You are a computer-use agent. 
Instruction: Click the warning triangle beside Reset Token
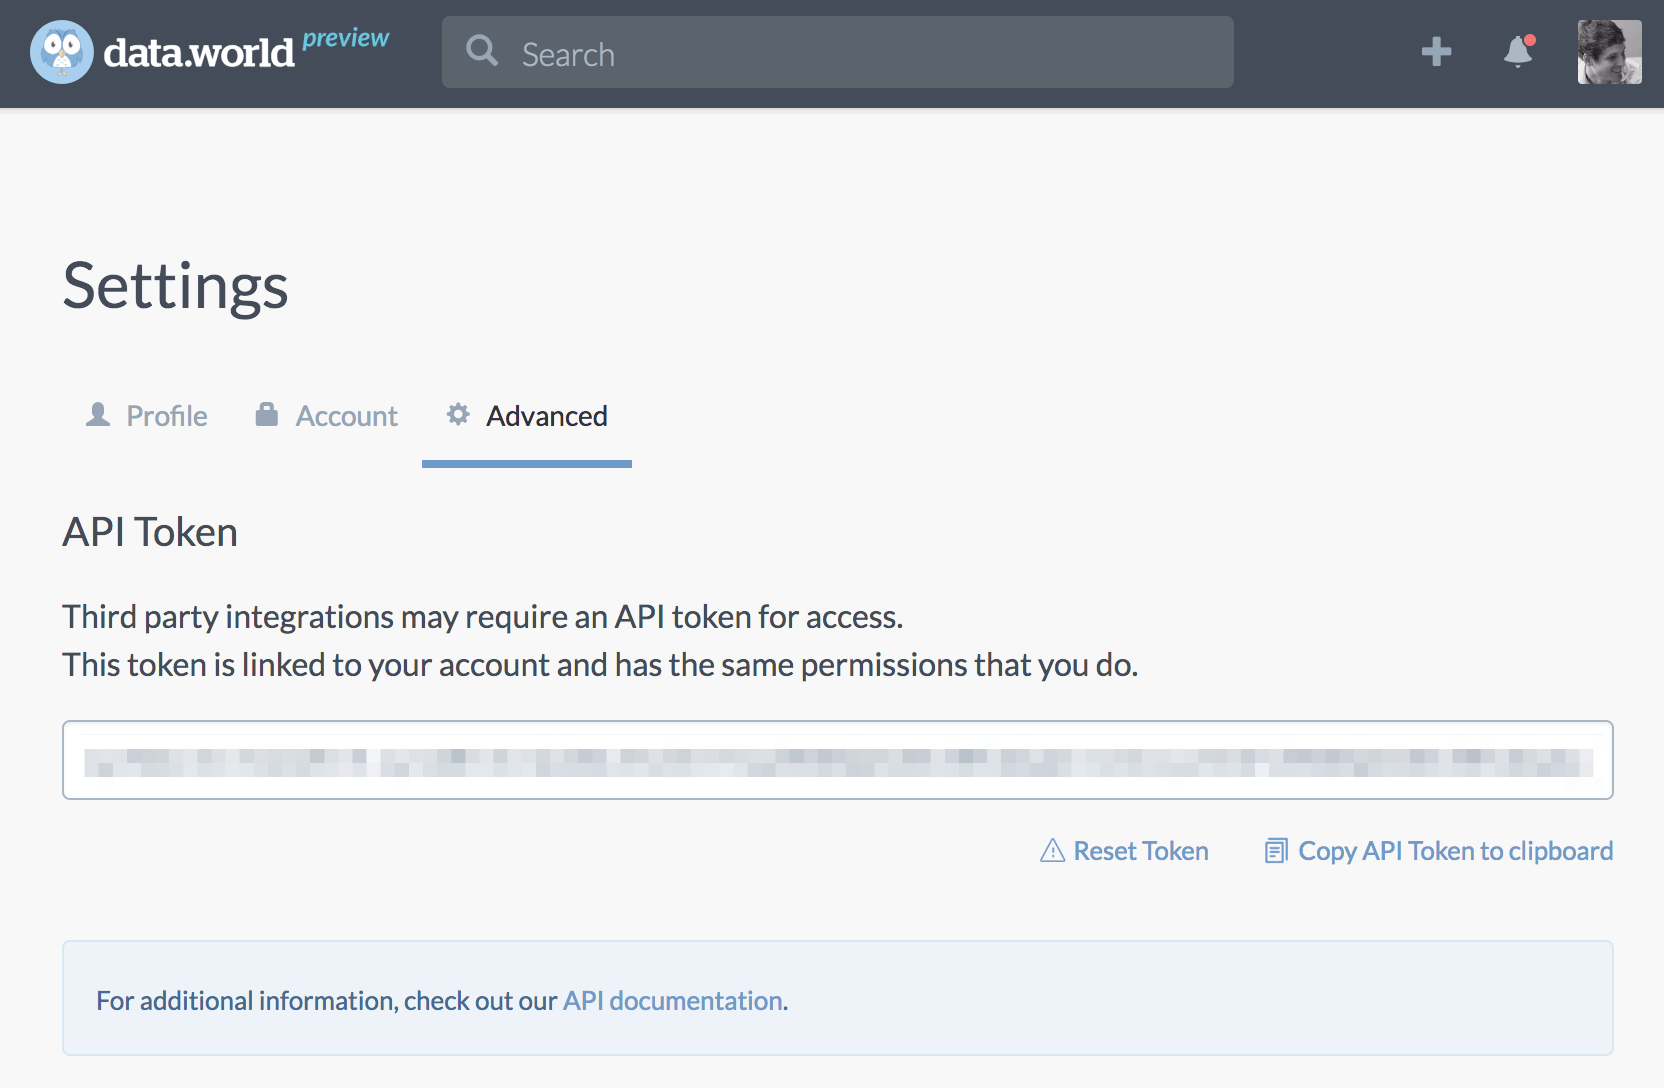(1052, 851)
